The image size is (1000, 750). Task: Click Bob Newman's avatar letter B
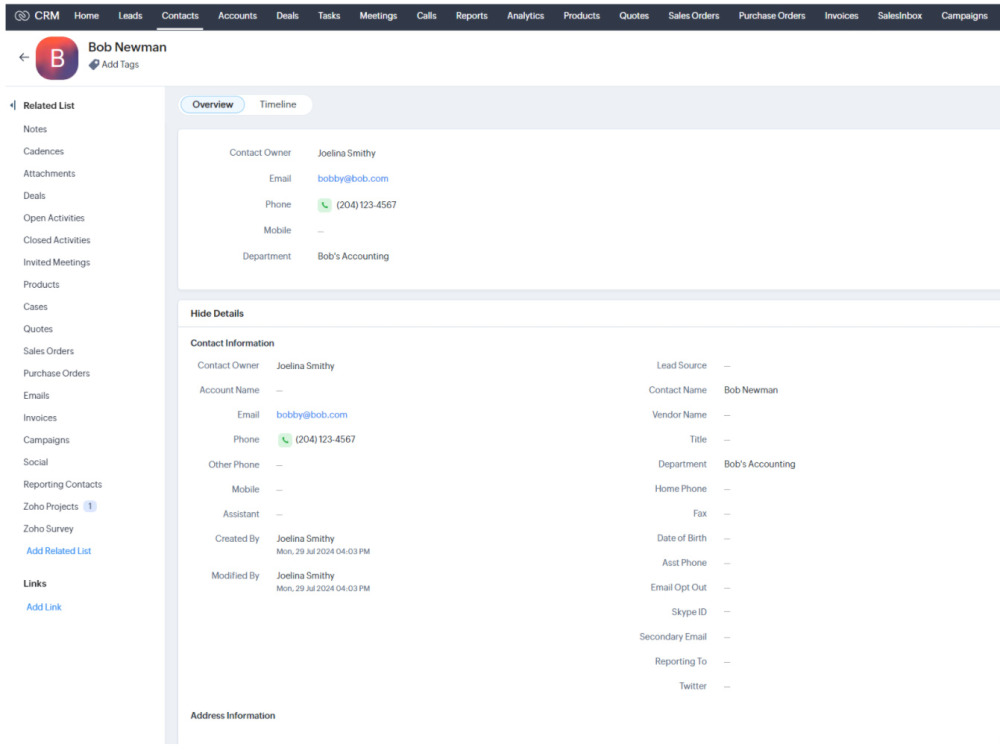pyautogui.click(x=57, y=58)
